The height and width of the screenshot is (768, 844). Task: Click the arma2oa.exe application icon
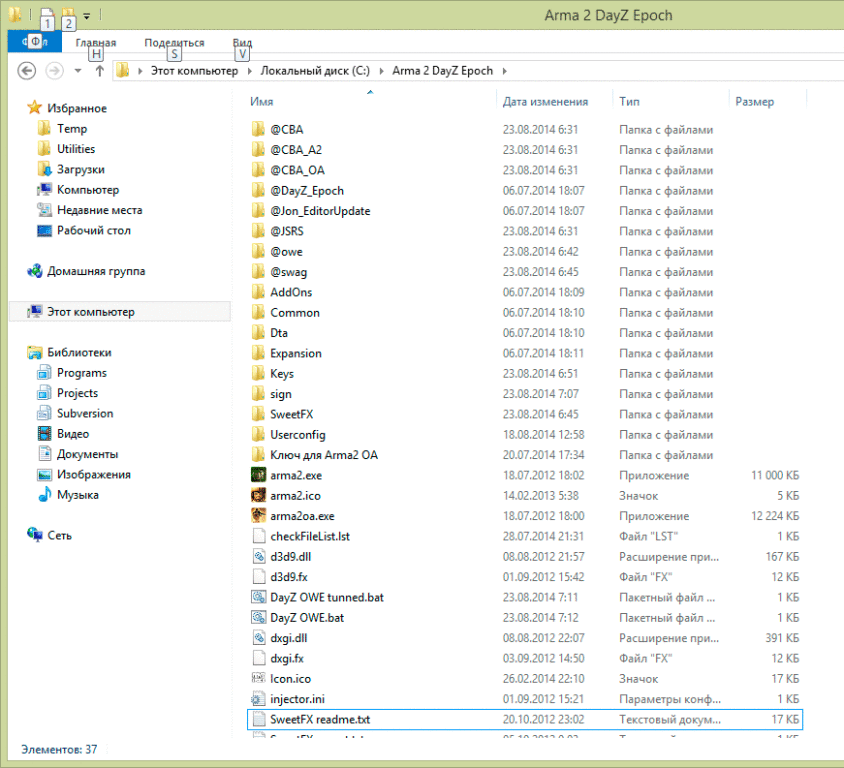tap(258, 516)
